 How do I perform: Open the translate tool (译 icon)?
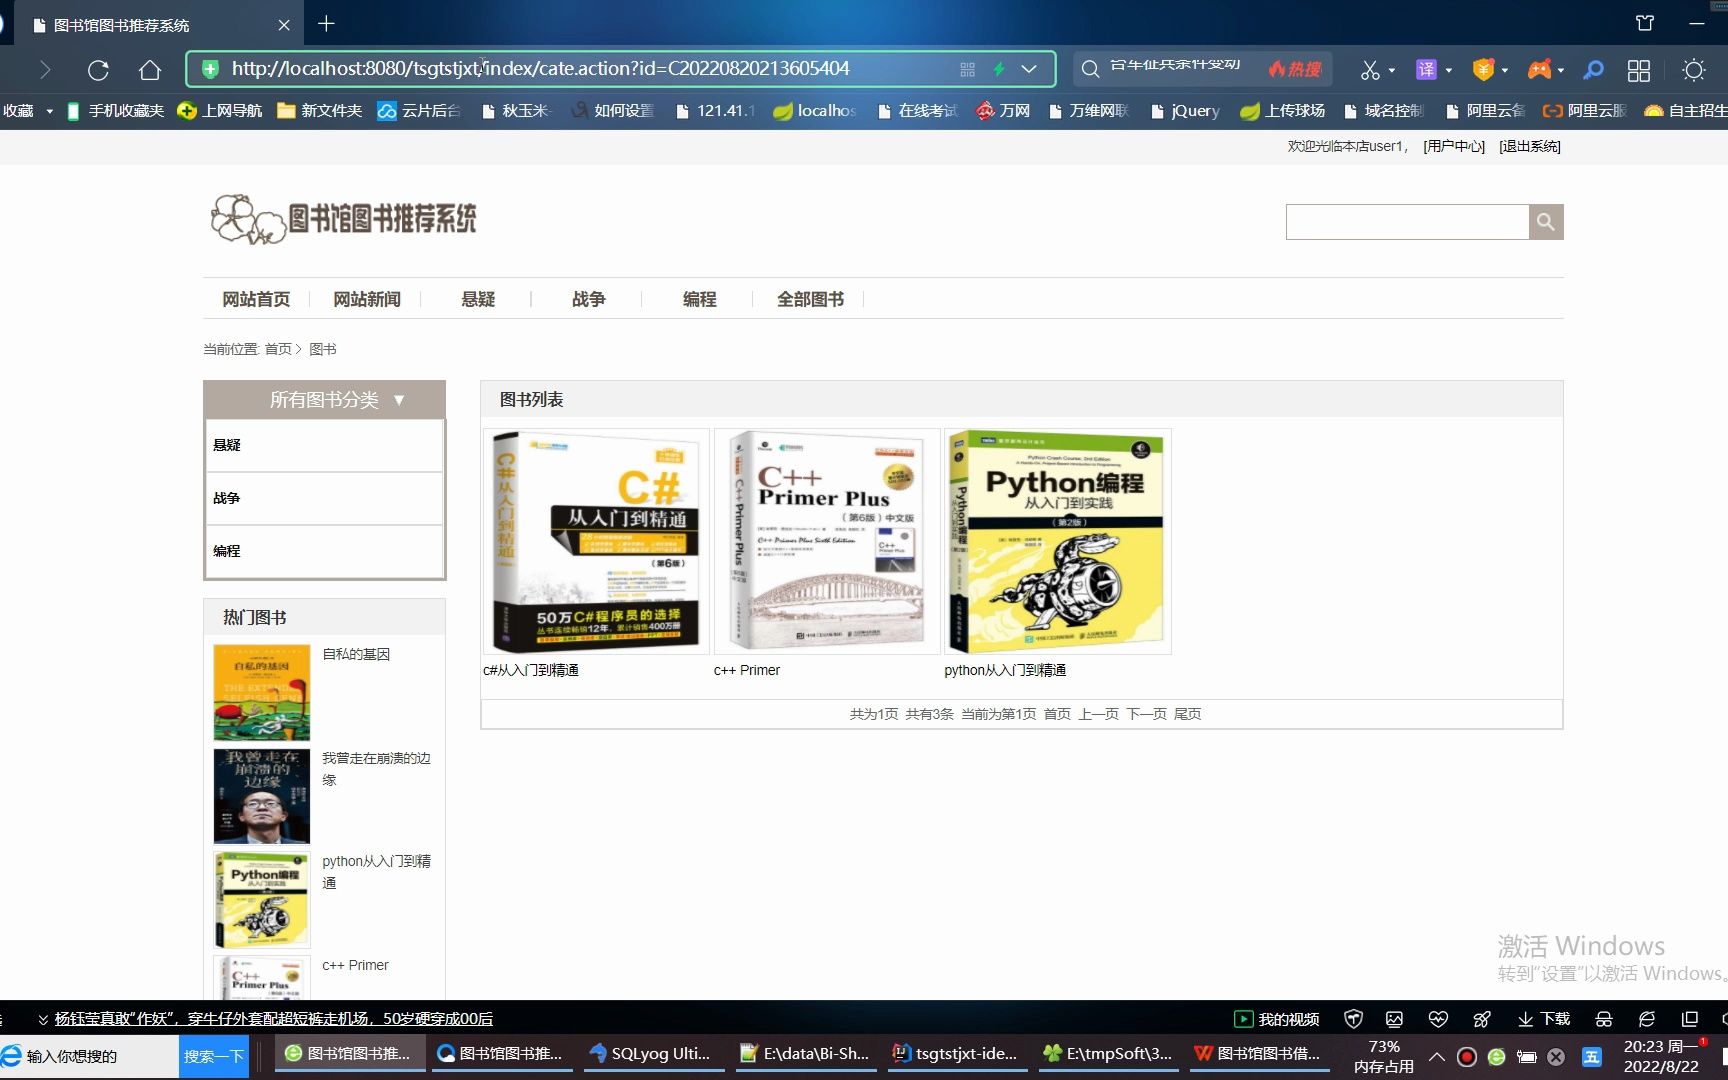point(1426,70)
